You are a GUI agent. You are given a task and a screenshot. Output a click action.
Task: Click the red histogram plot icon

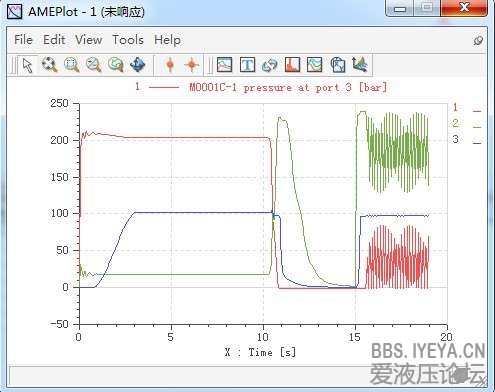[x=292, y=65]
